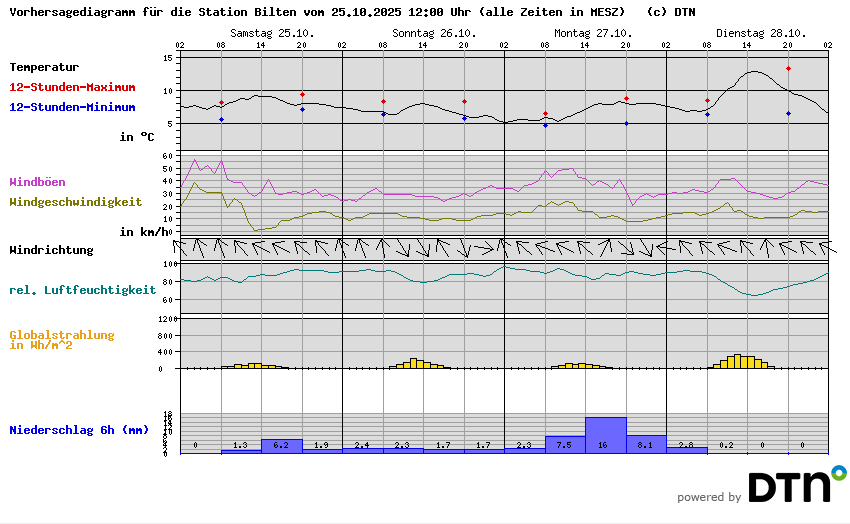Click the magenta Windböen legend label
The height and width of the screenshot is (524, 850).
[37, 182]
